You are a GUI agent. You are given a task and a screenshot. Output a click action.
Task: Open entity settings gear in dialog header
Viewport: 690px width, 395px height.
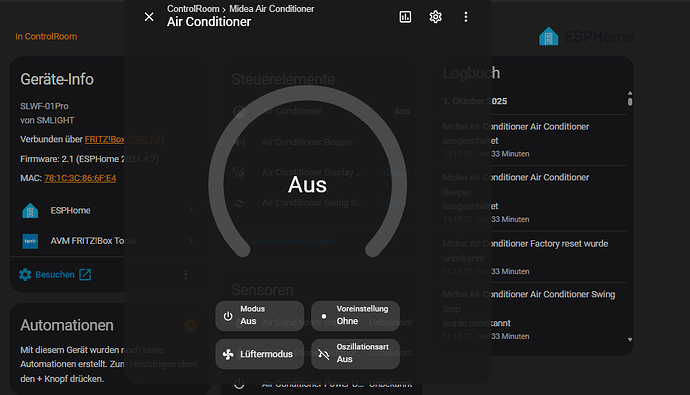[x=435, y=17]
